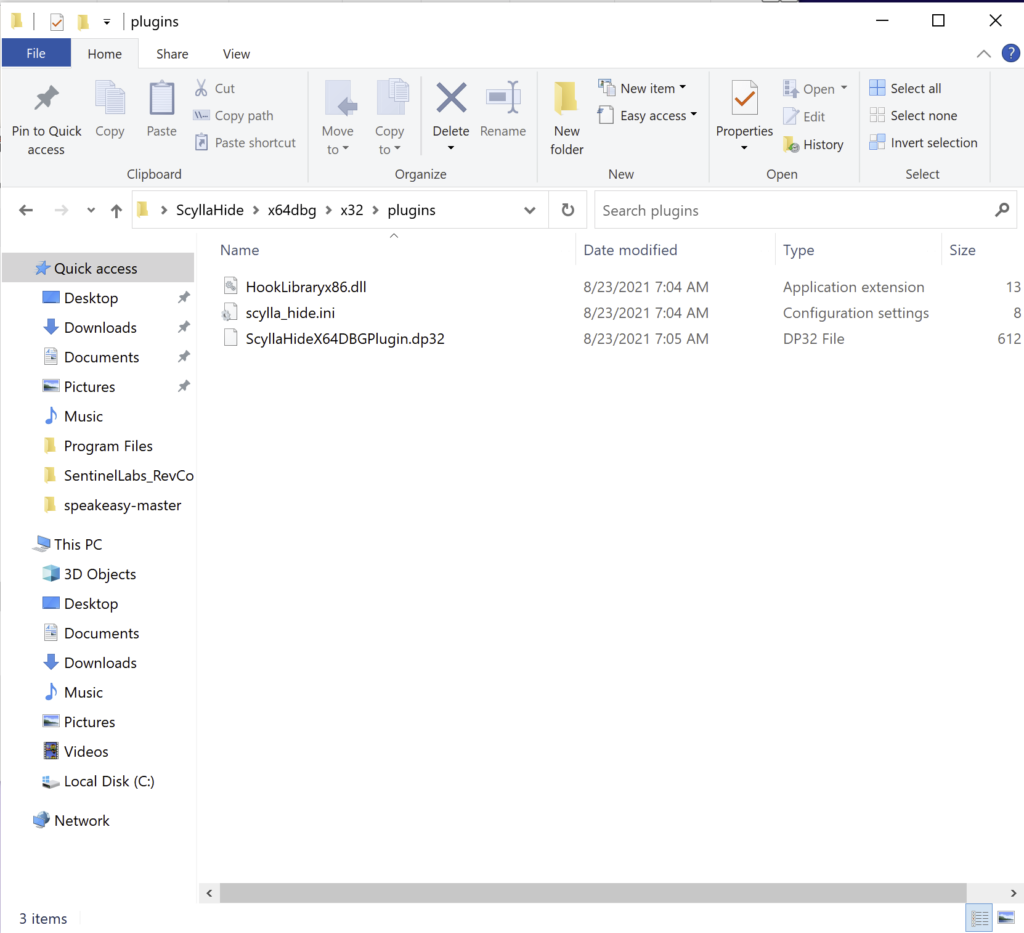Open the File menu tab
Screen dimensions: 1024x933
coord(36,54)
